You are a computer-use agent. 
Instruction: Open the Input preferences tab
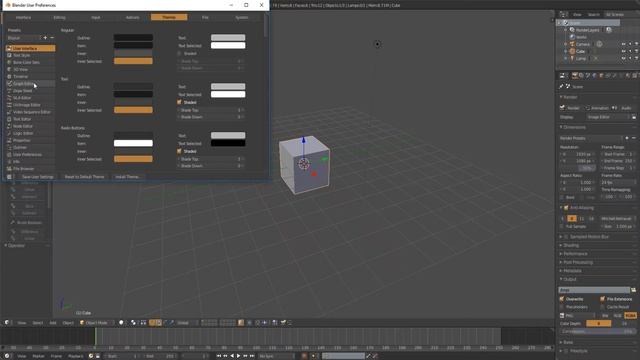[96, 17]
